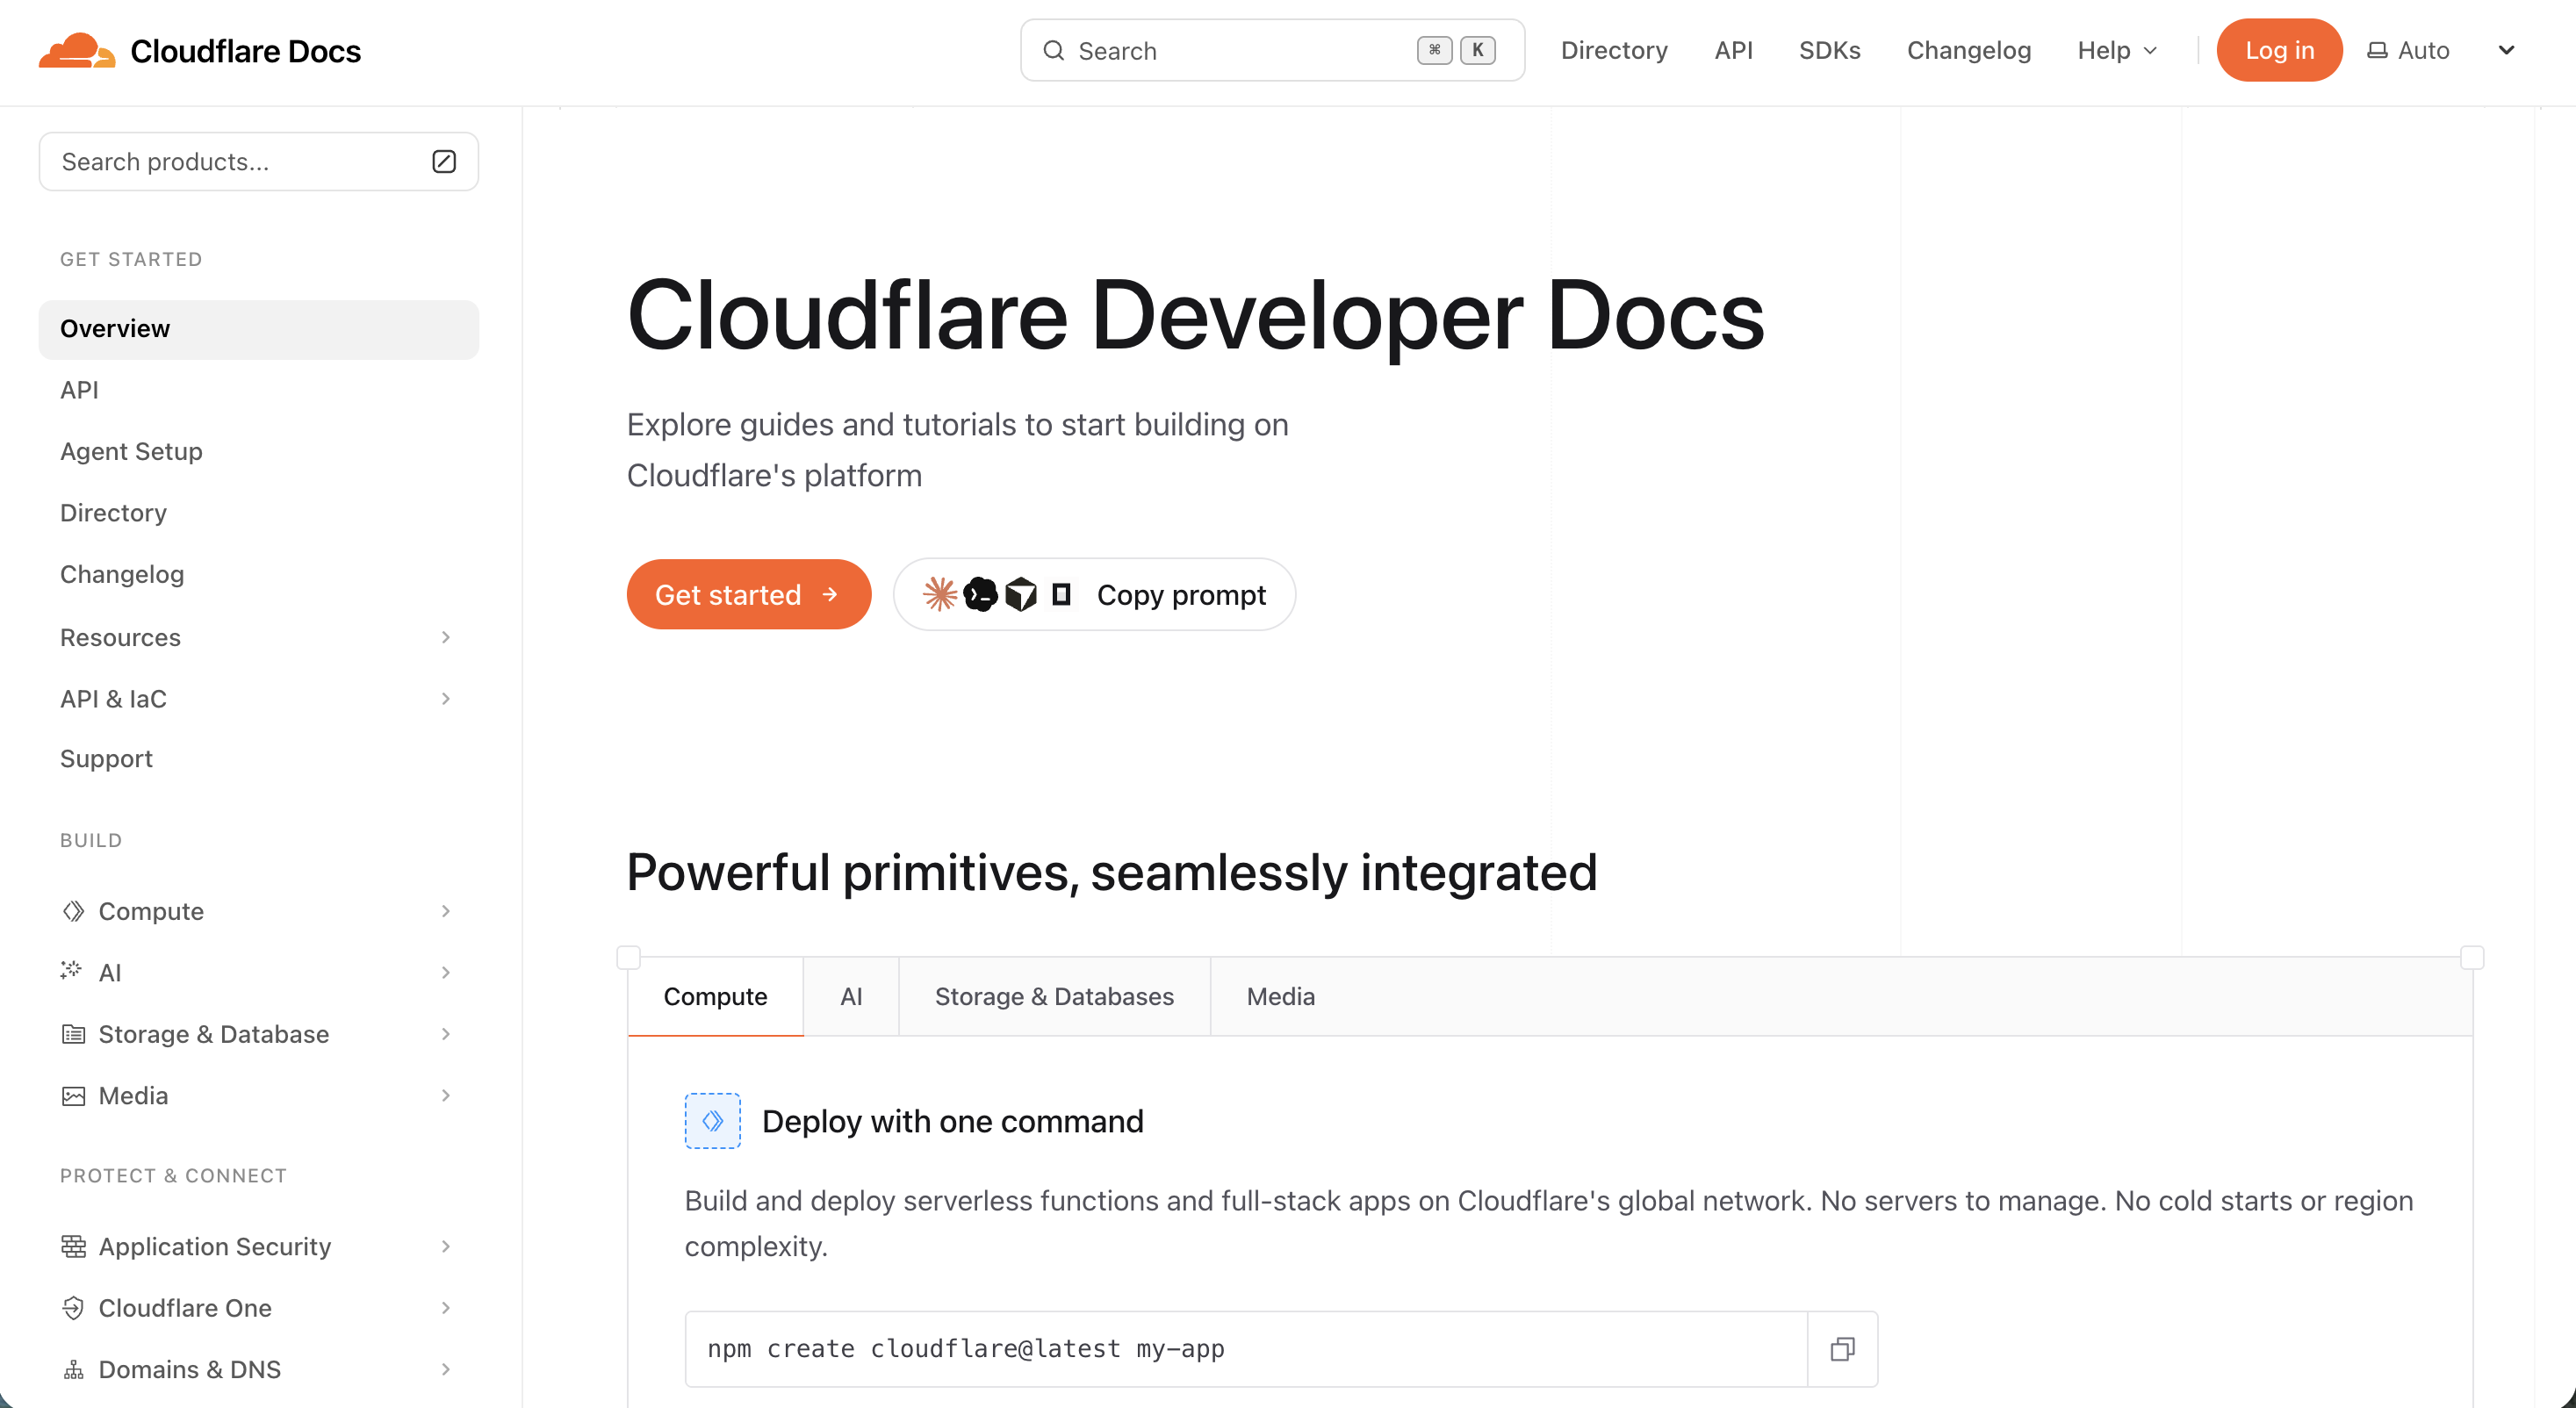Open SDKs in the top navigation
Viewport: 2576px width, 1408px height.
[1829, 50]
